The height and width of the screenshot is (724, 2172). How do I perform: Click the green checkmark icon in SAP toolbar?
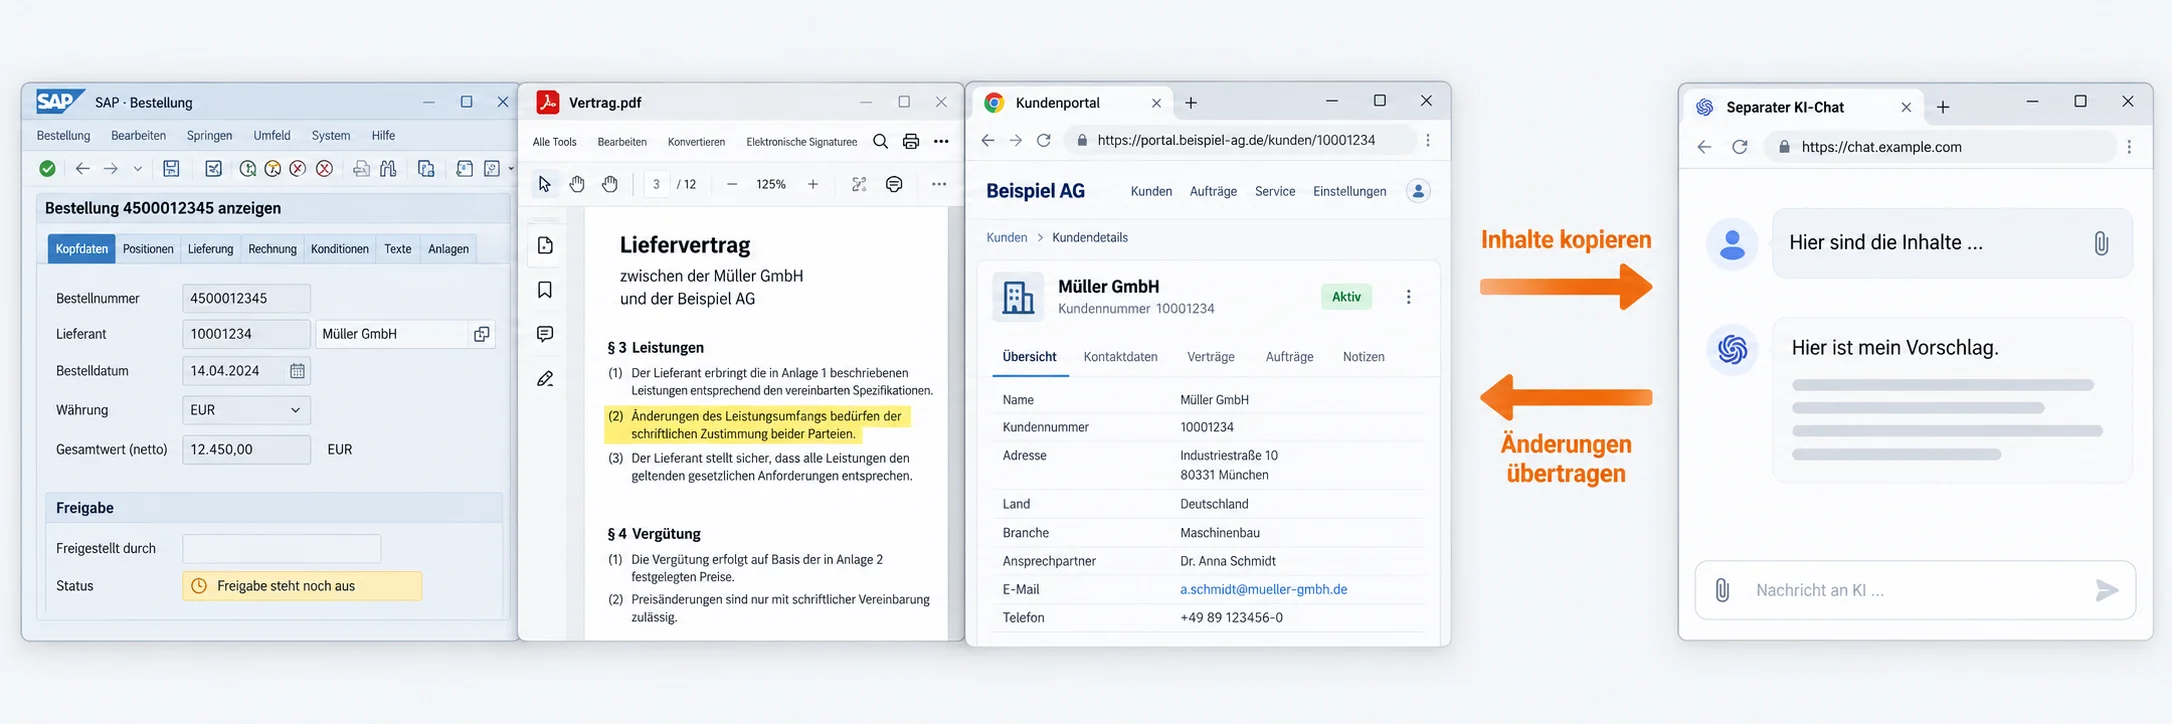point(47,169)
